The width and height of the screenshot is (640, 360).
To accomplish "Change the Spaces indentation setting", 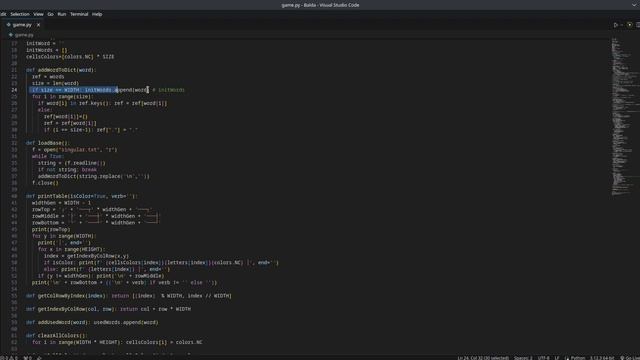I will tap(522, 358).
